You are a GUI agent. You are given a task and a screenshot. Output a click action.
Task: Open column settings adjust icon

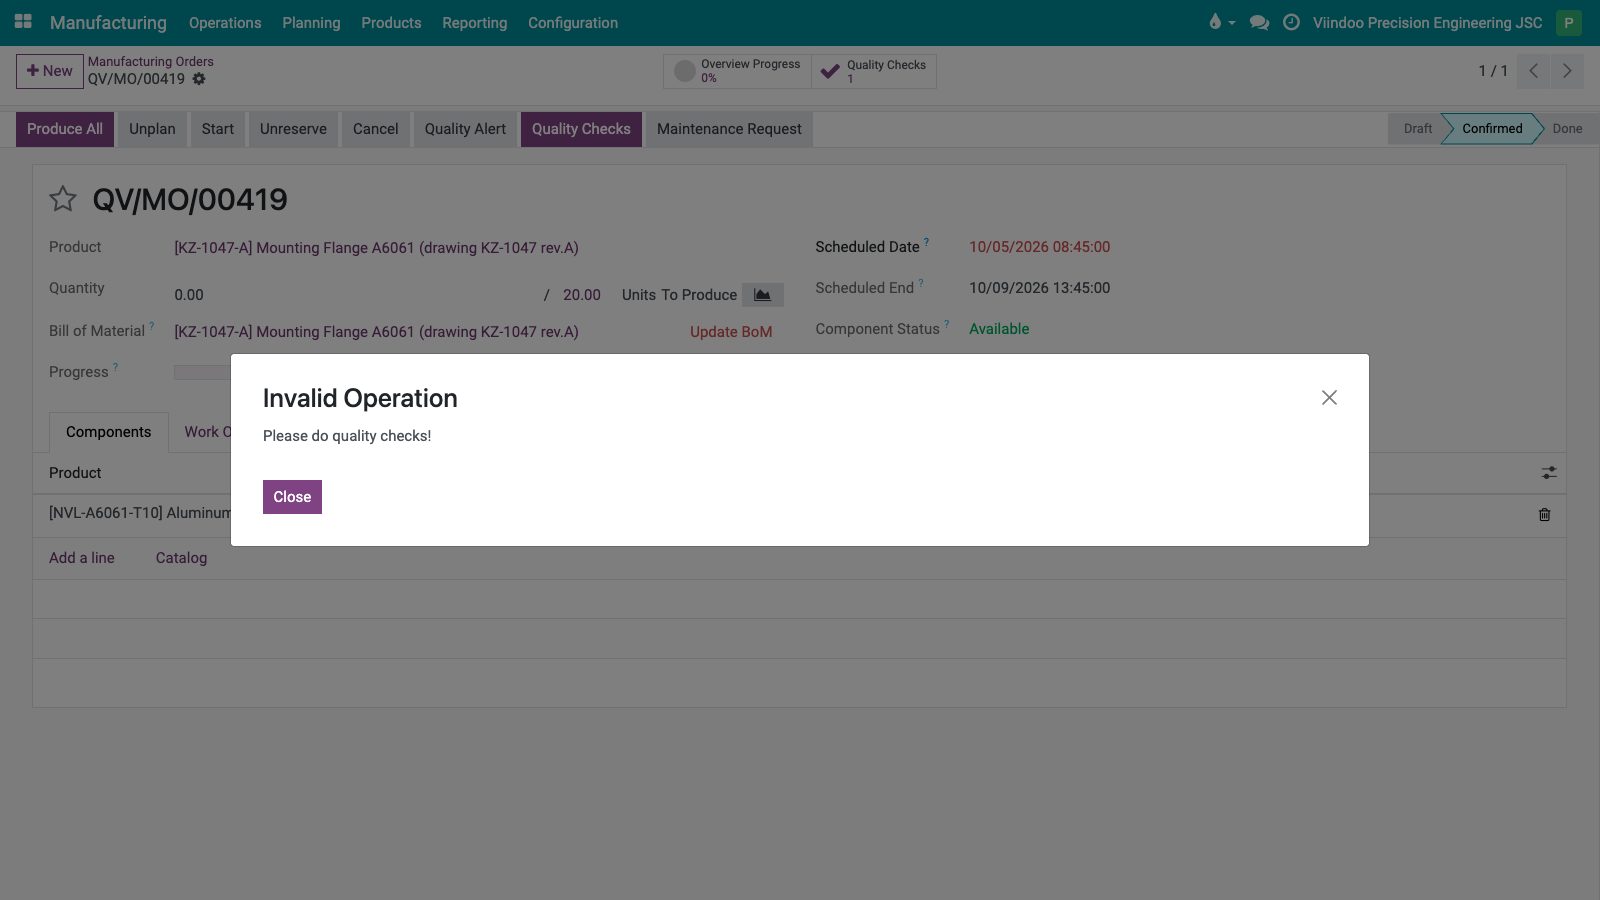[1549, 473]
